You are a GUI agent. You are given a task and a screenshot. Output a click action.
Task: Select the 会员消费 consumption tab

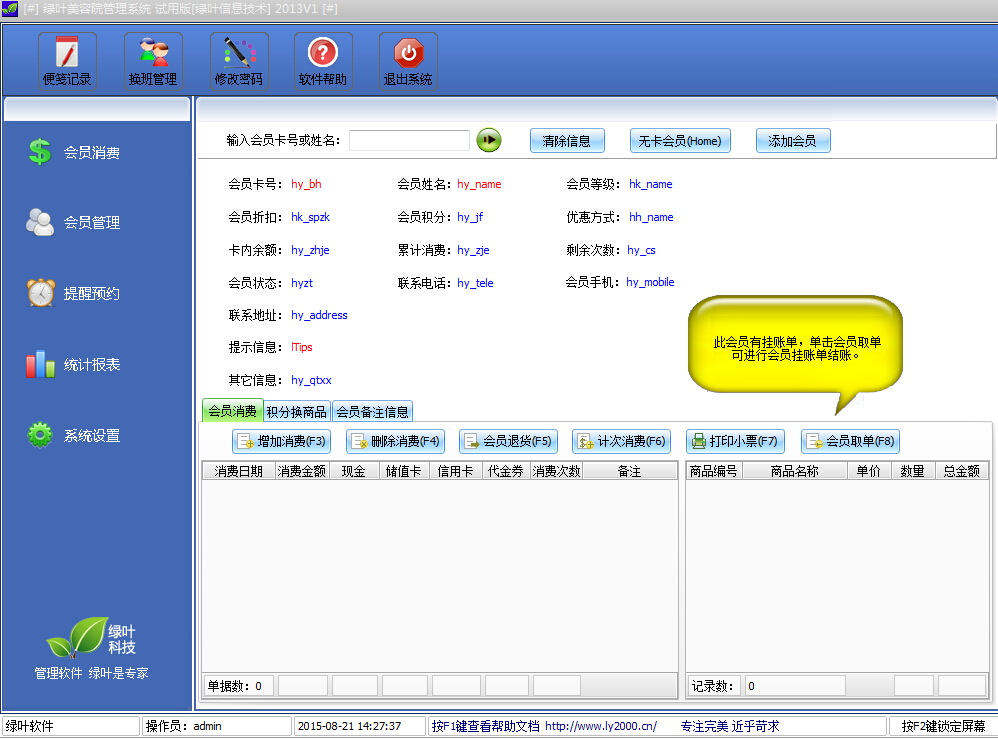click(x=231, y=410)
